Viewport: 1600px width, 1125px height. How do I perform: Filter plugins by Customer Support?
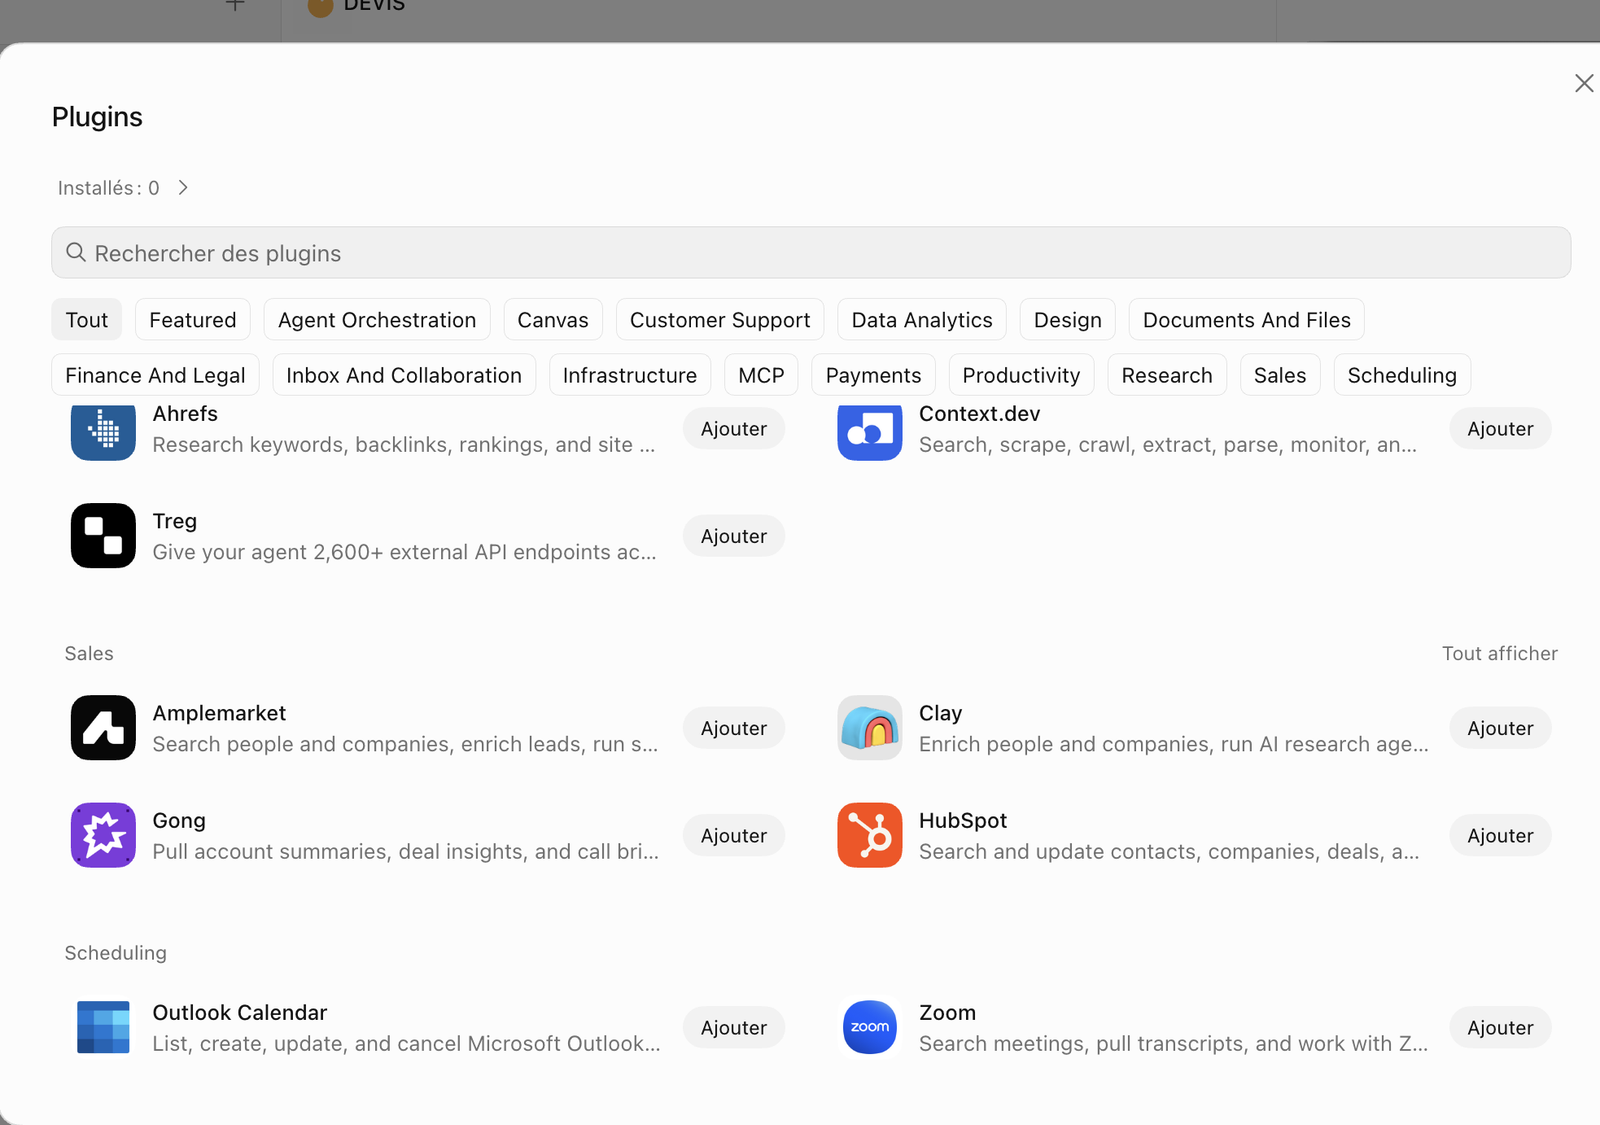coord(720,320)
